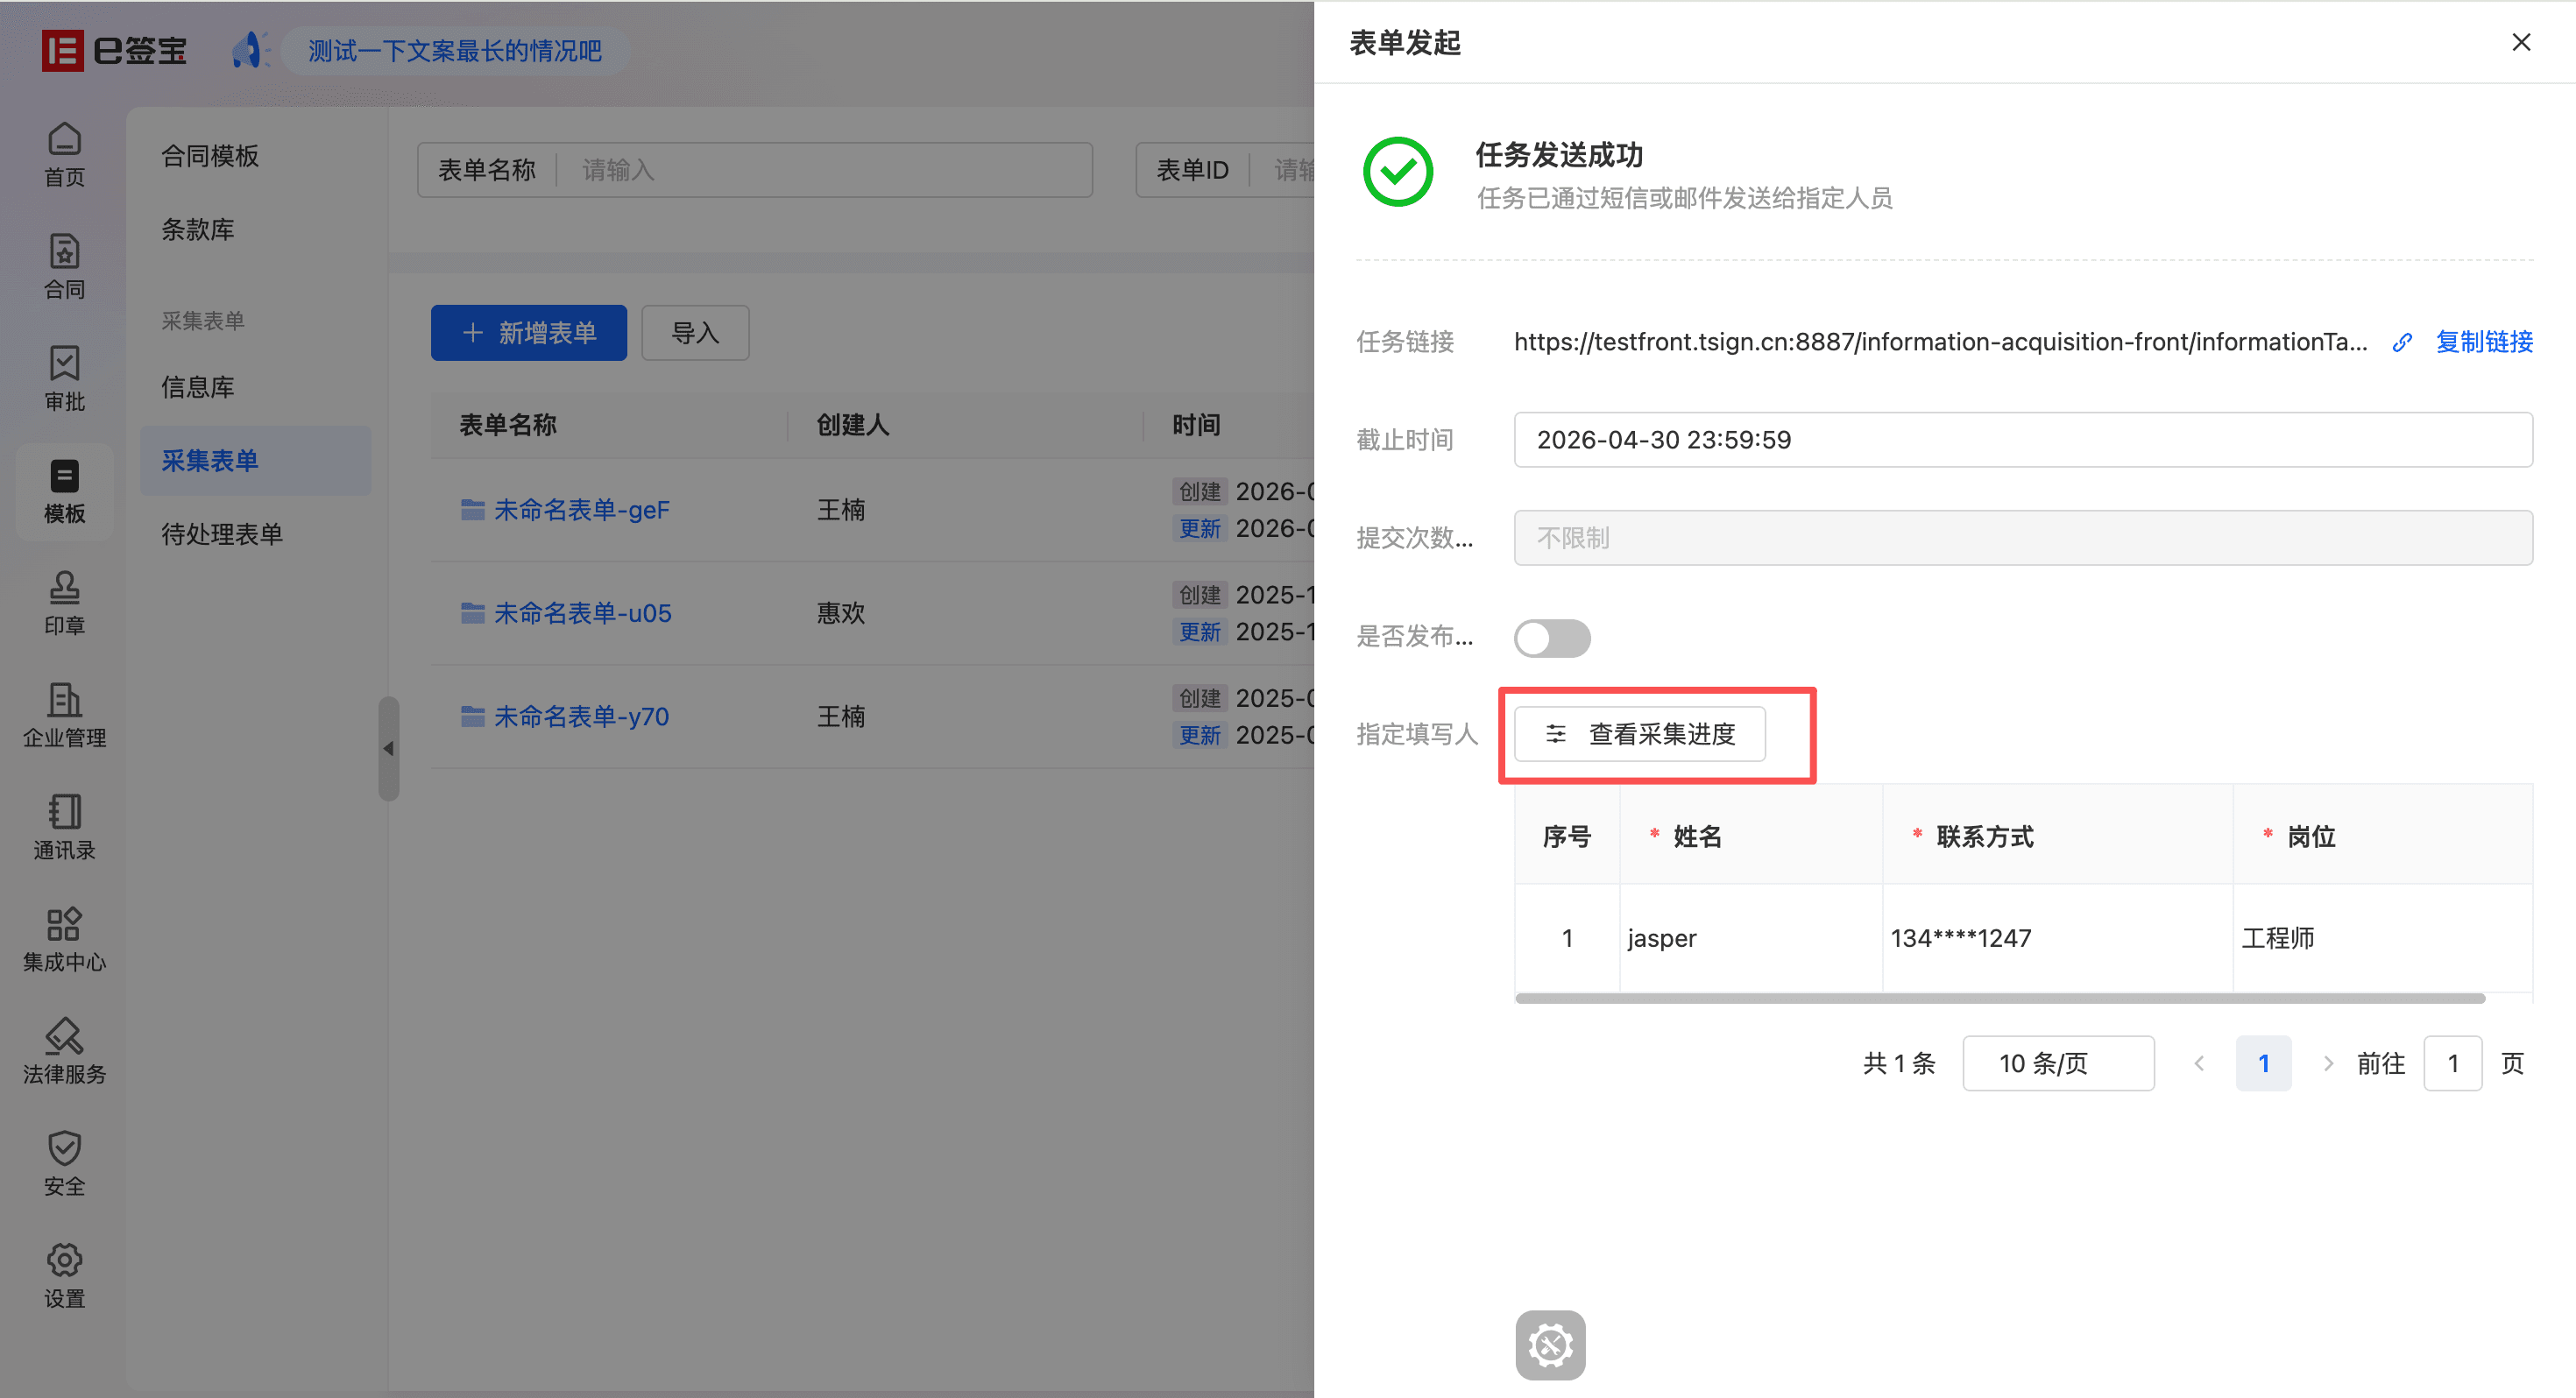Image resolution: width=2576 pixels, height=1398 pixels.
Task: Click the e签宝 logo
Action: point(114,50)
